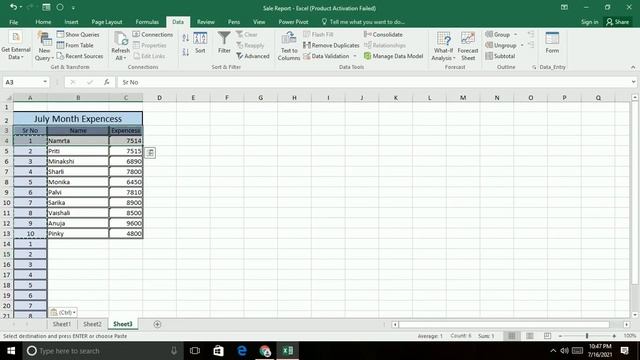This screenshot has width=640, height=360.
Task: Open Microsoft Store from taskbar
Action: (x=218, y=351)
